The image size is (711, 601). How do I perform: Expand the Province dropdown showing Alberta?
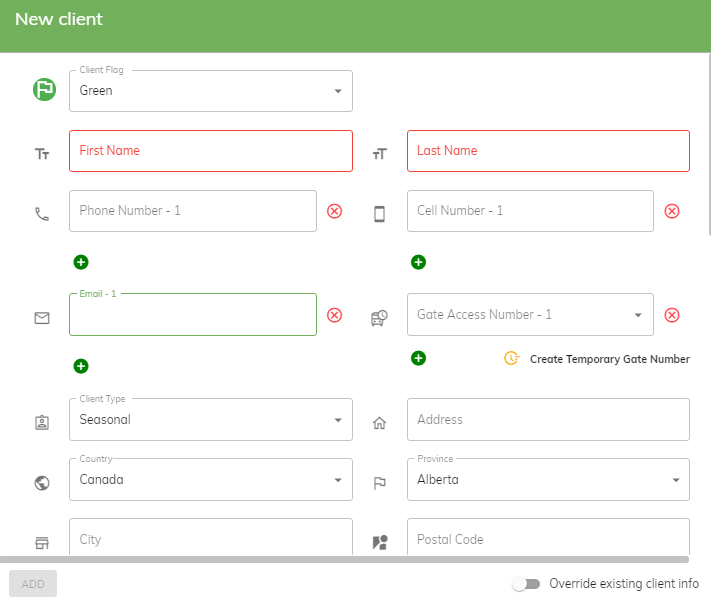[548, 479]
